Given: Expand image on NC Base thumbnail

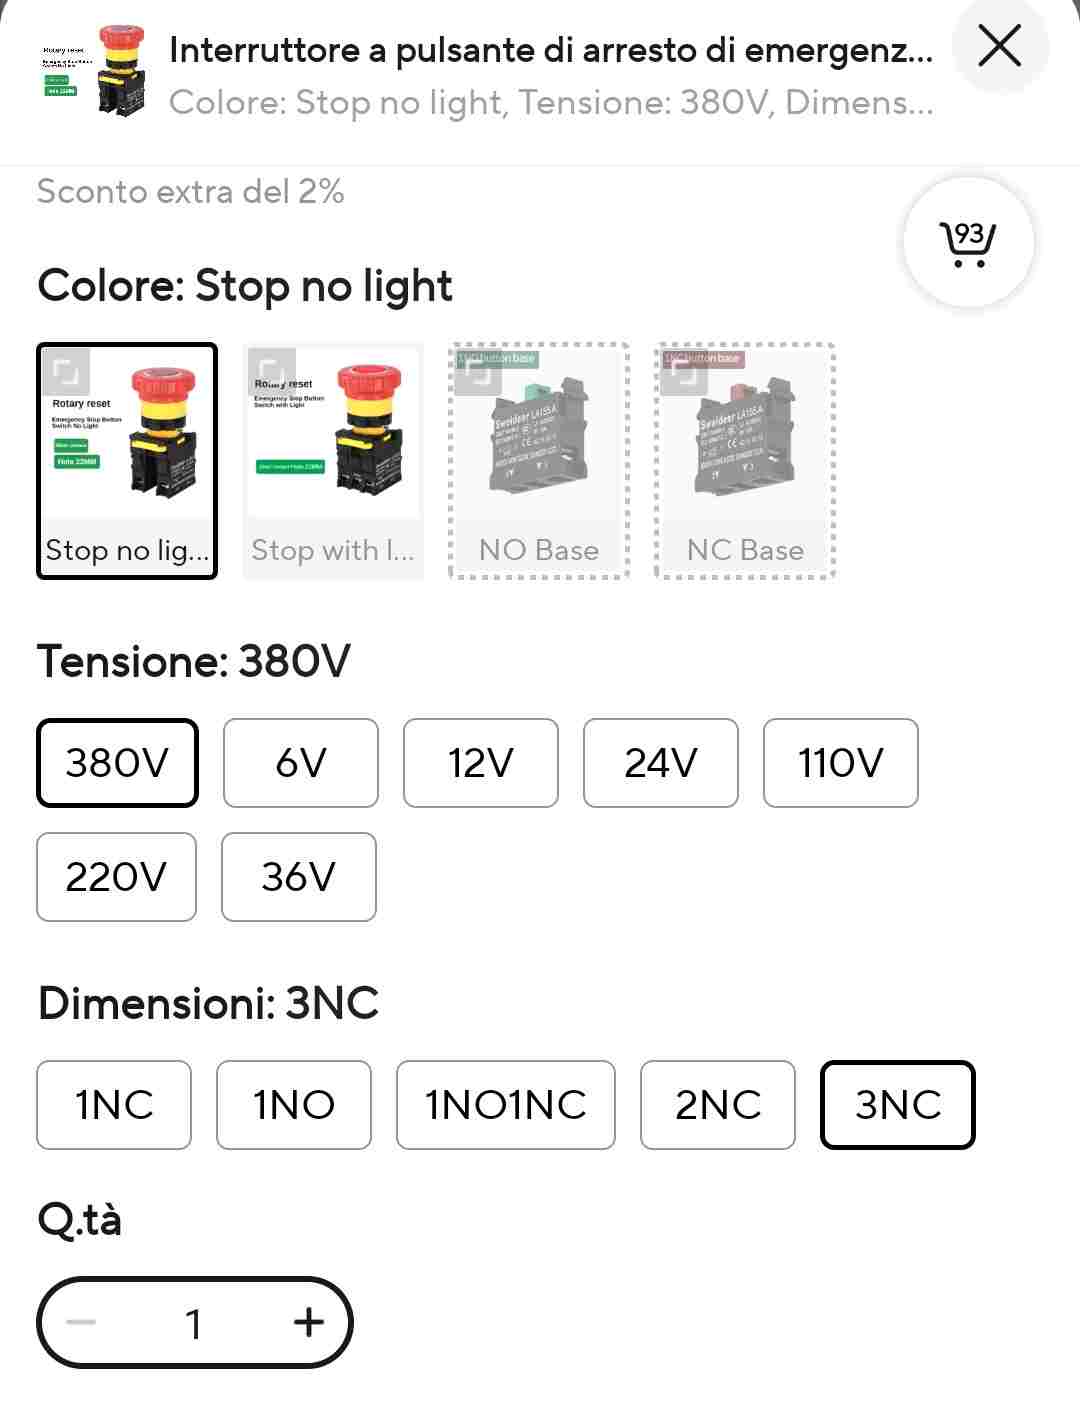Looking at the screenshot, I should [684, 372].
